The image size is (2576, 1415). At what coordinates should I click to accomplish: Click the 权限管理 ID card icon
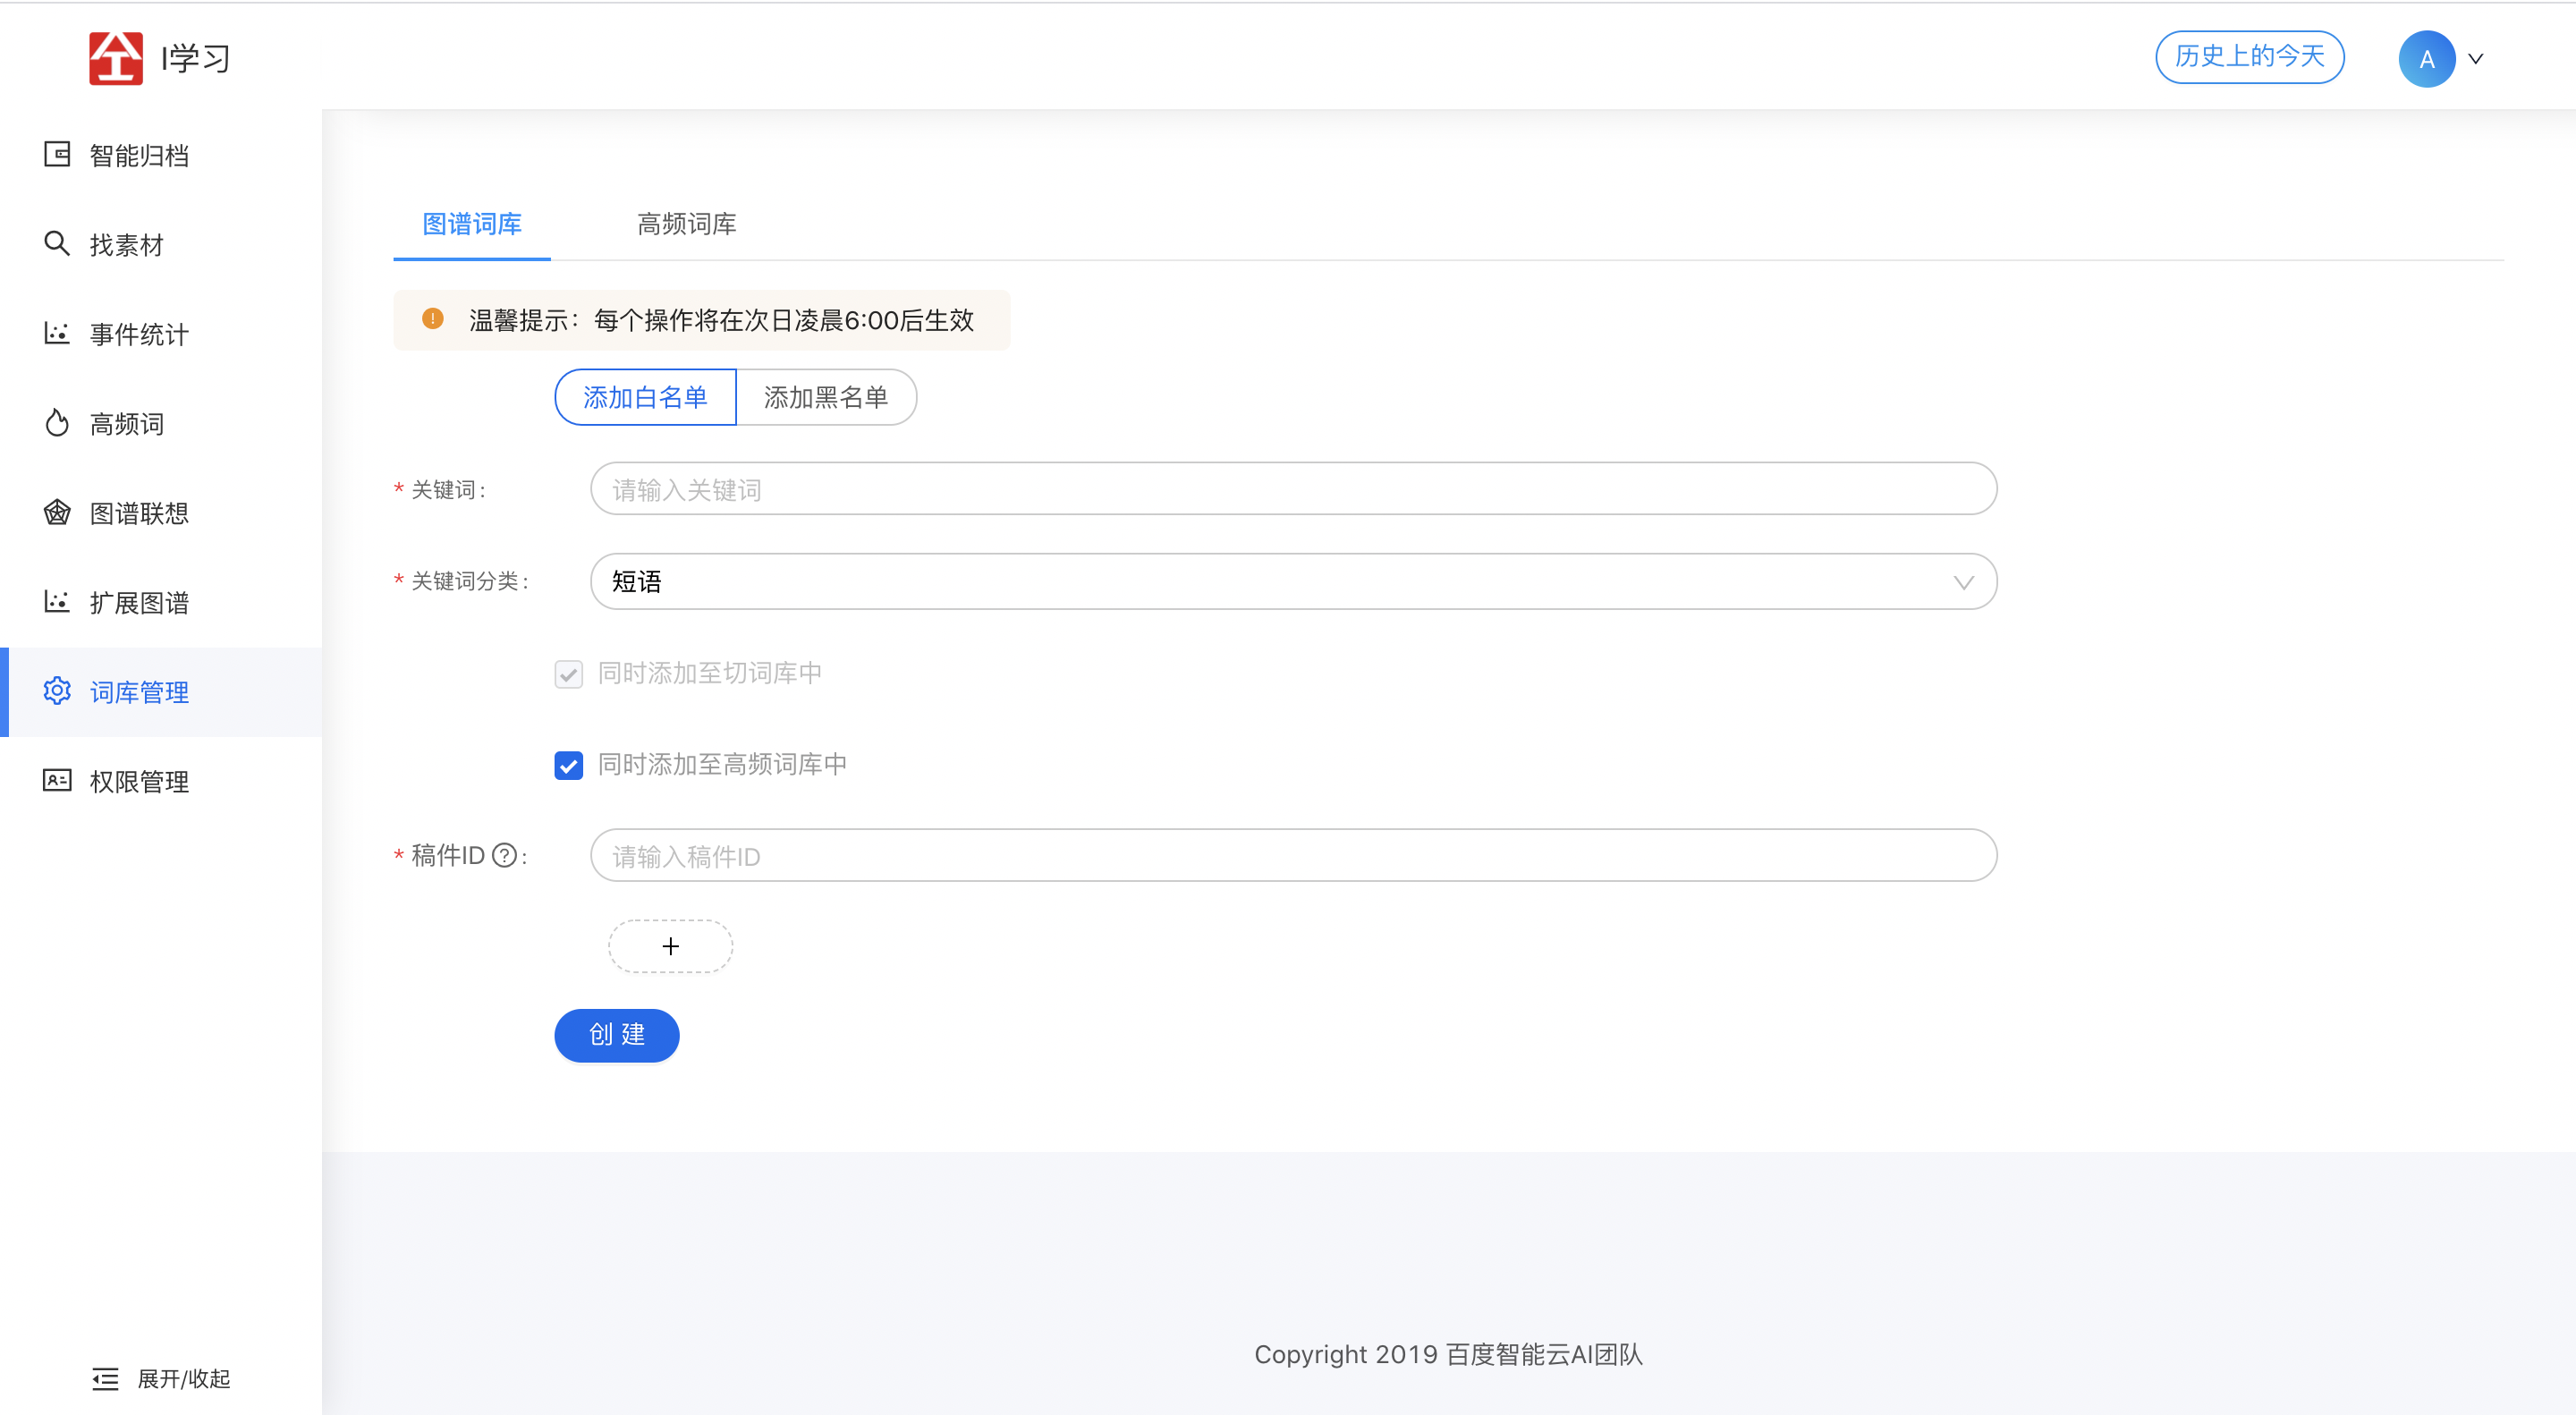(57, 780)
